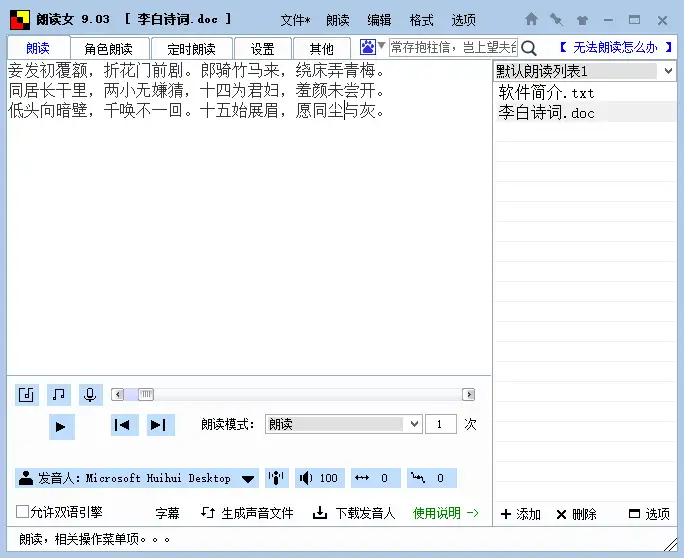Switch to the 定时朗读 tab
The height and width of the screenshot is (558, 684).
tap(191, 48)
